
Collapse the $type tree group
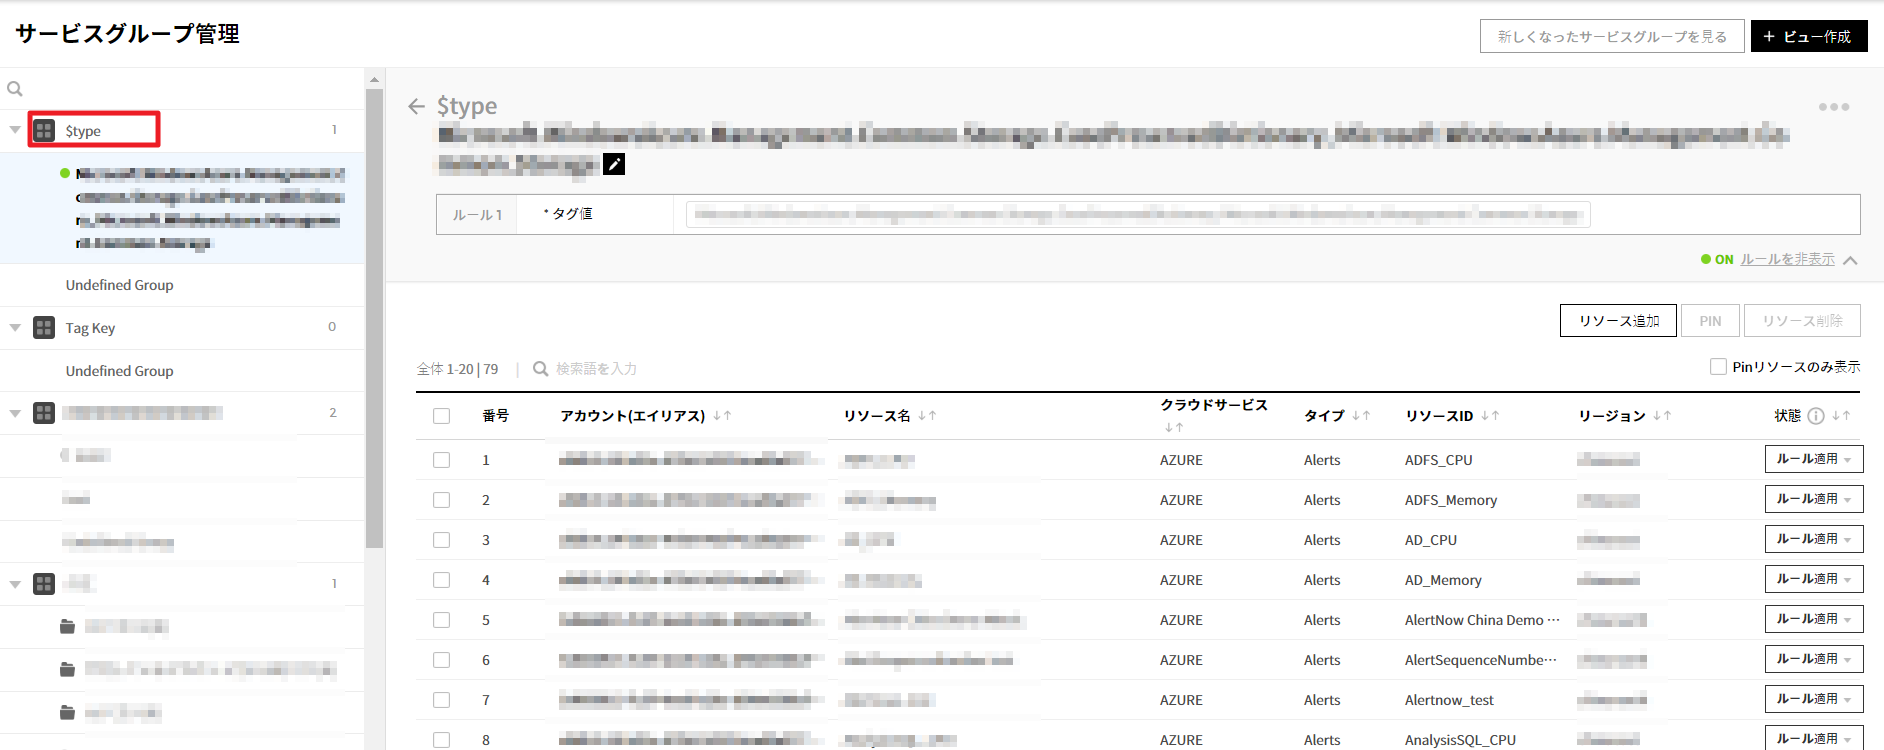(15, 130)
